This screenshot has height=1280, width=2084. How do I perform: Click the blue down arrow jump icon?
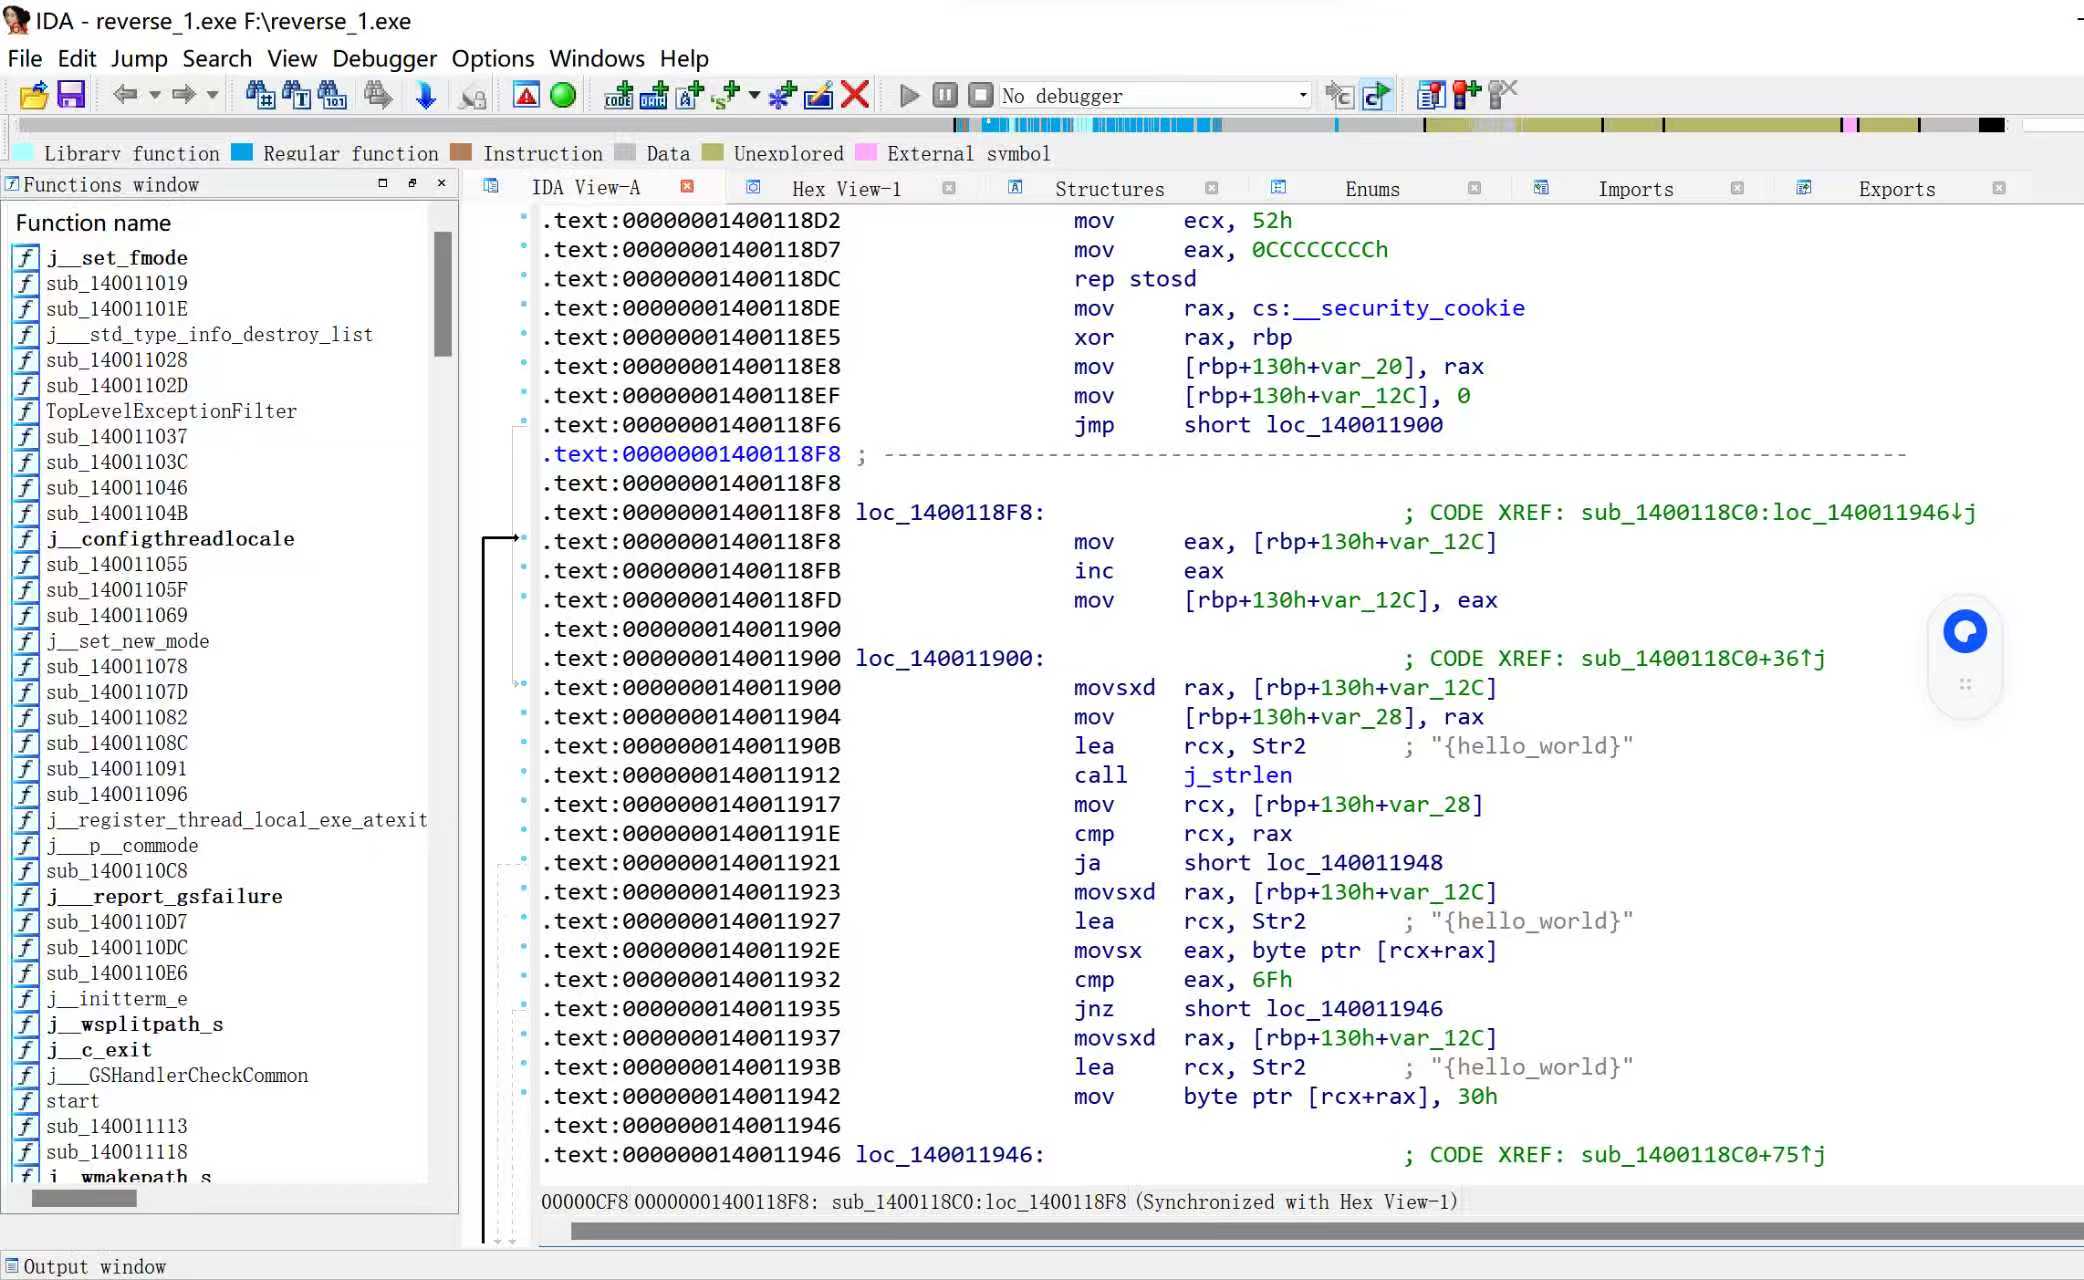(x=425, y=95)
